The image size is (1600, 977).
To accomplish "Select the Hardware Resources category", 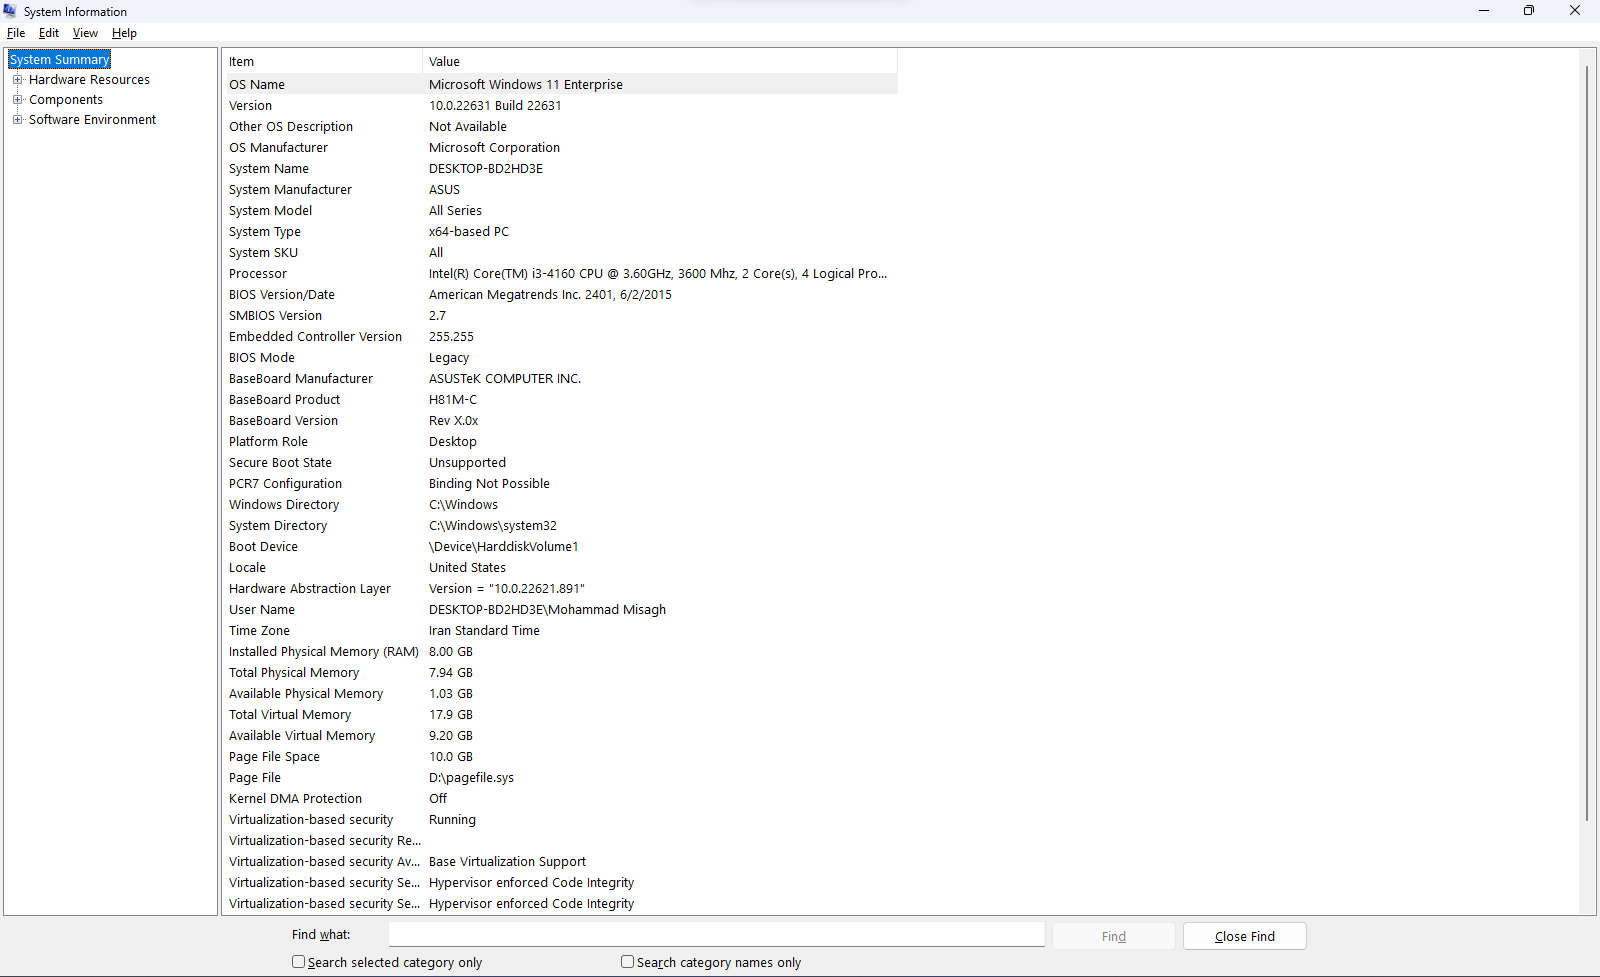I will 89,80.
